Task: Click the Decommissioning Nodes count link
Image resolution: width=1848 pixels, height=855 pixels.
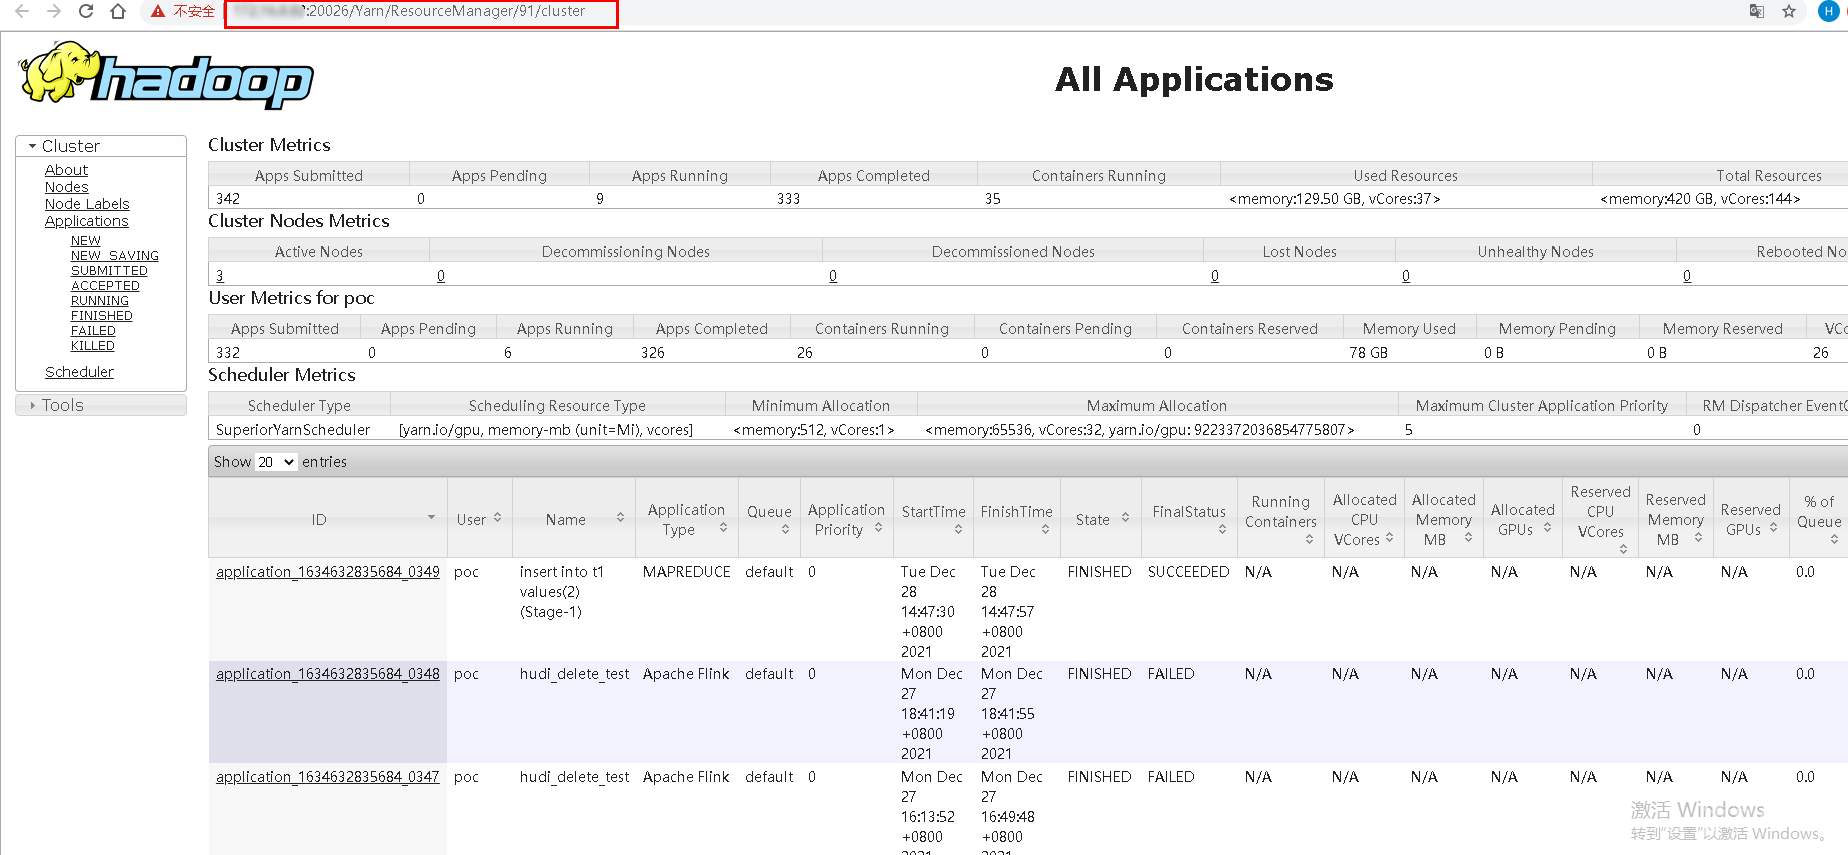Action: (441, 276)
